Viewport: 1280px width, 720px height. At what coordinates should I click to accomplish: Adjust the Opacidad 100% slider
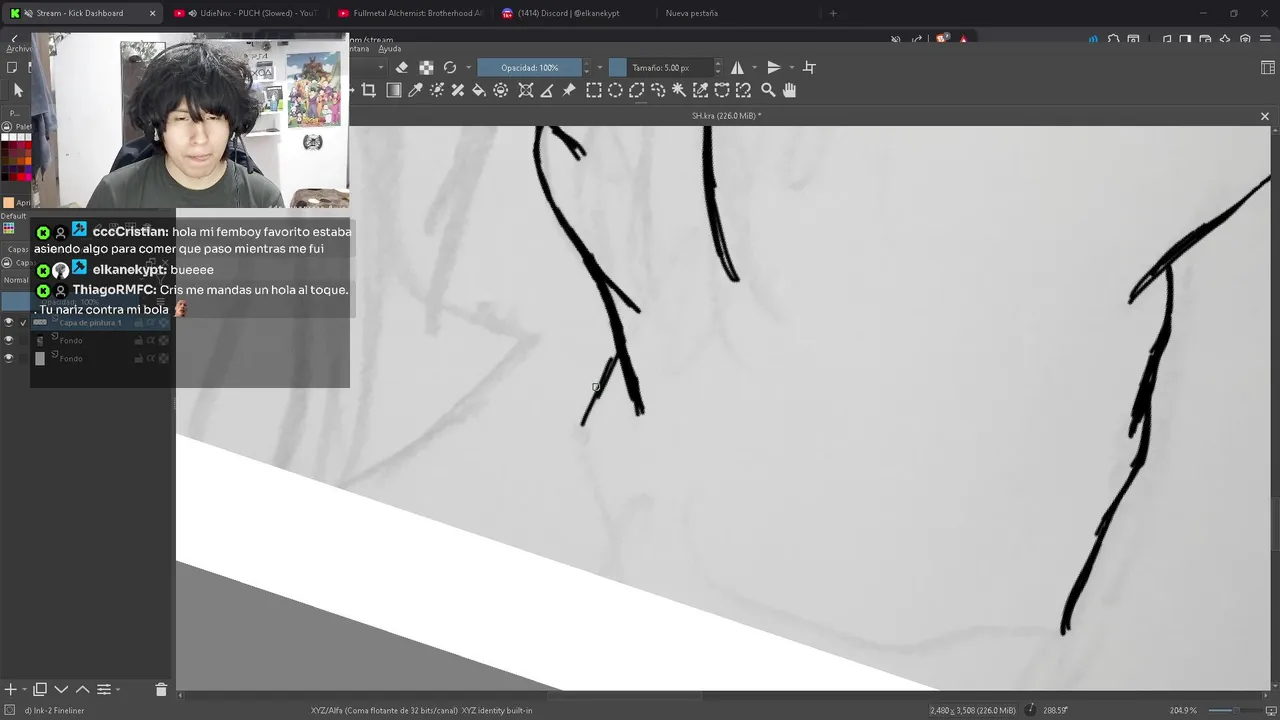(x=530, y=67)
